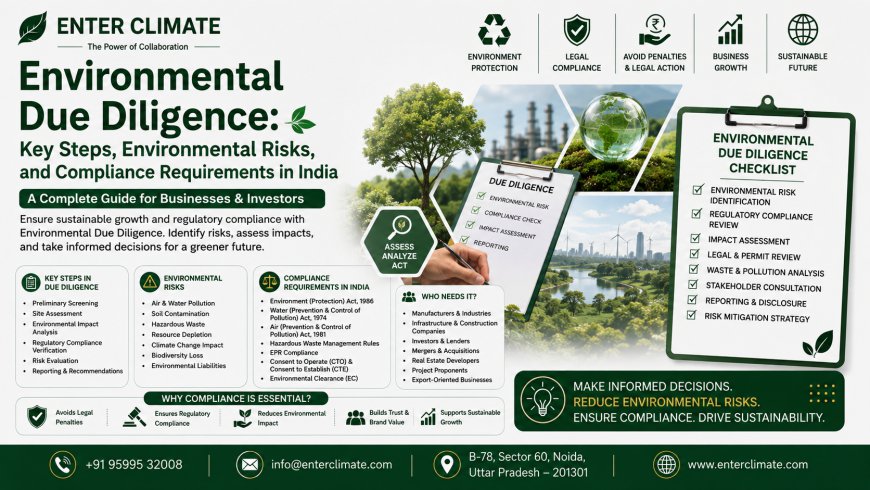
Task: Click the Environment Protection recycle icon
Action: tap(494, 30)
